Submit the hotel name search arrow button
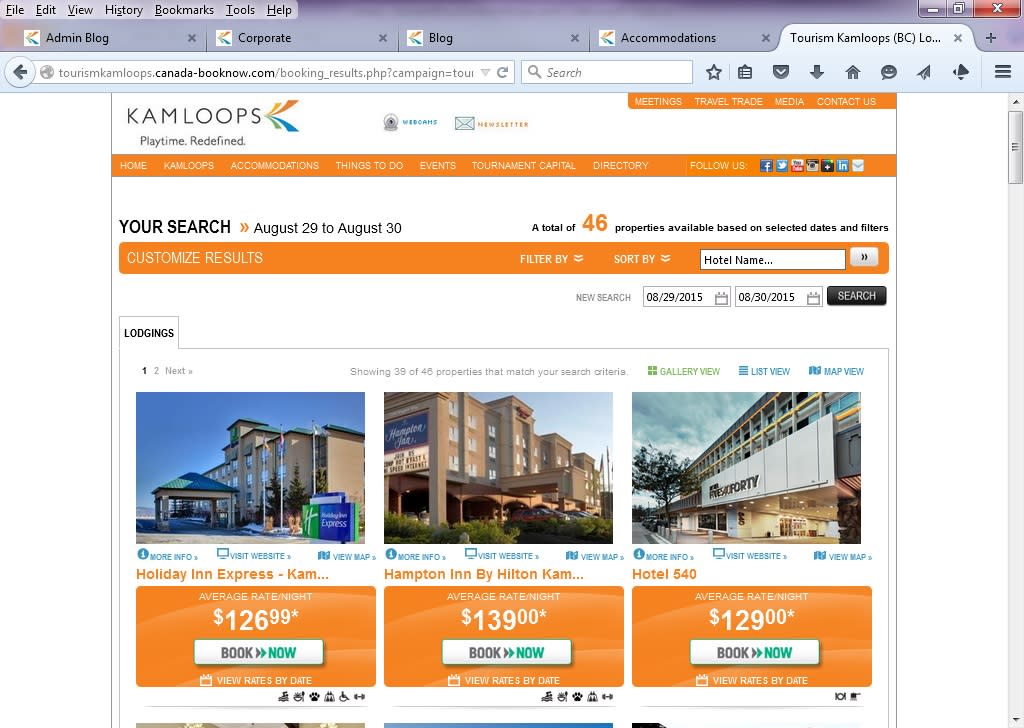Image resolution: width=1024 pixels, height=728 pixels. pos(864,257)
